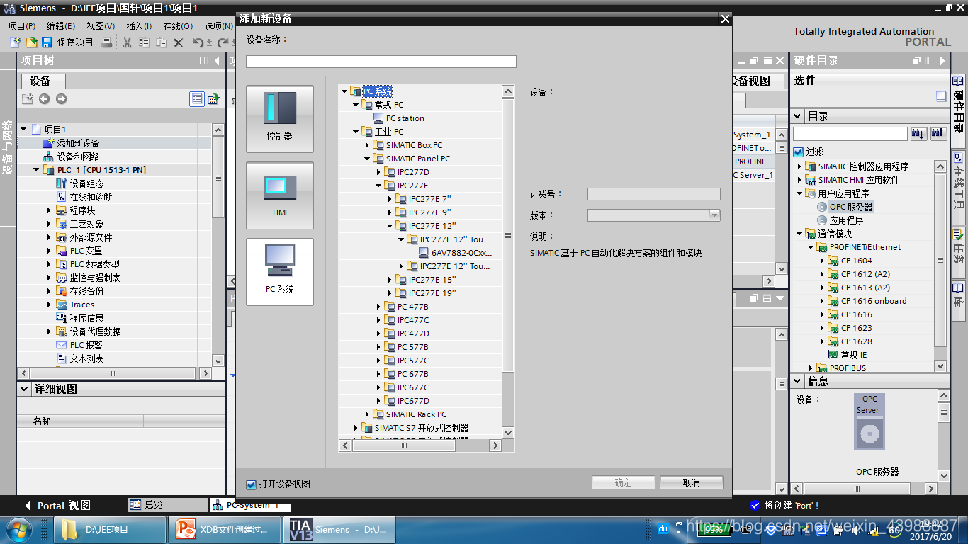
Task: Select the Controllers device category button
Action: pos(280,119)
